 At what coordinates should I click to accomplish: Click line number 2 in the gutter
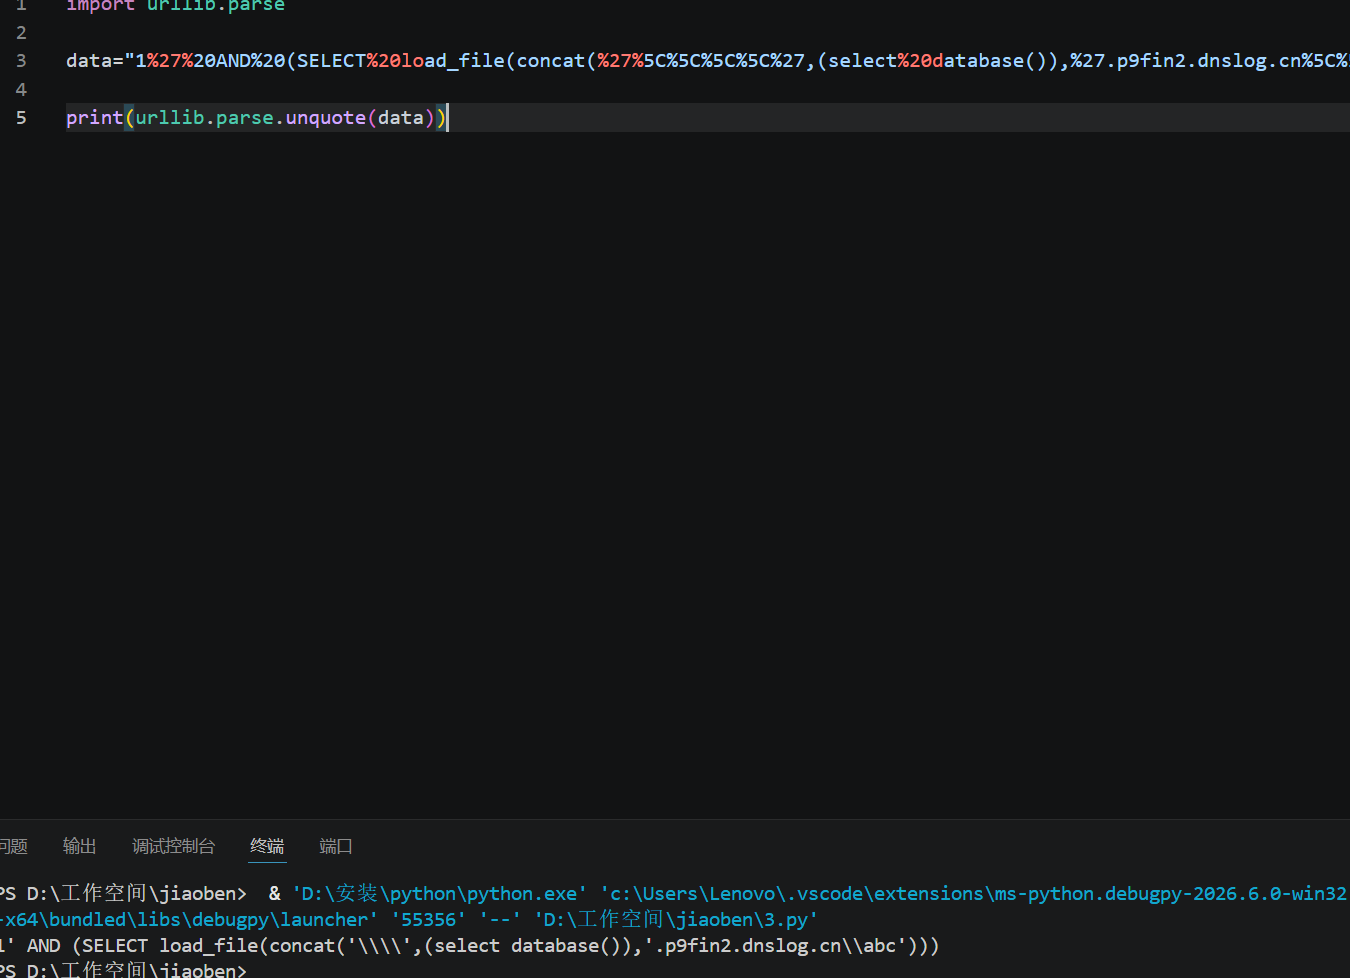(x=21, y=33)
